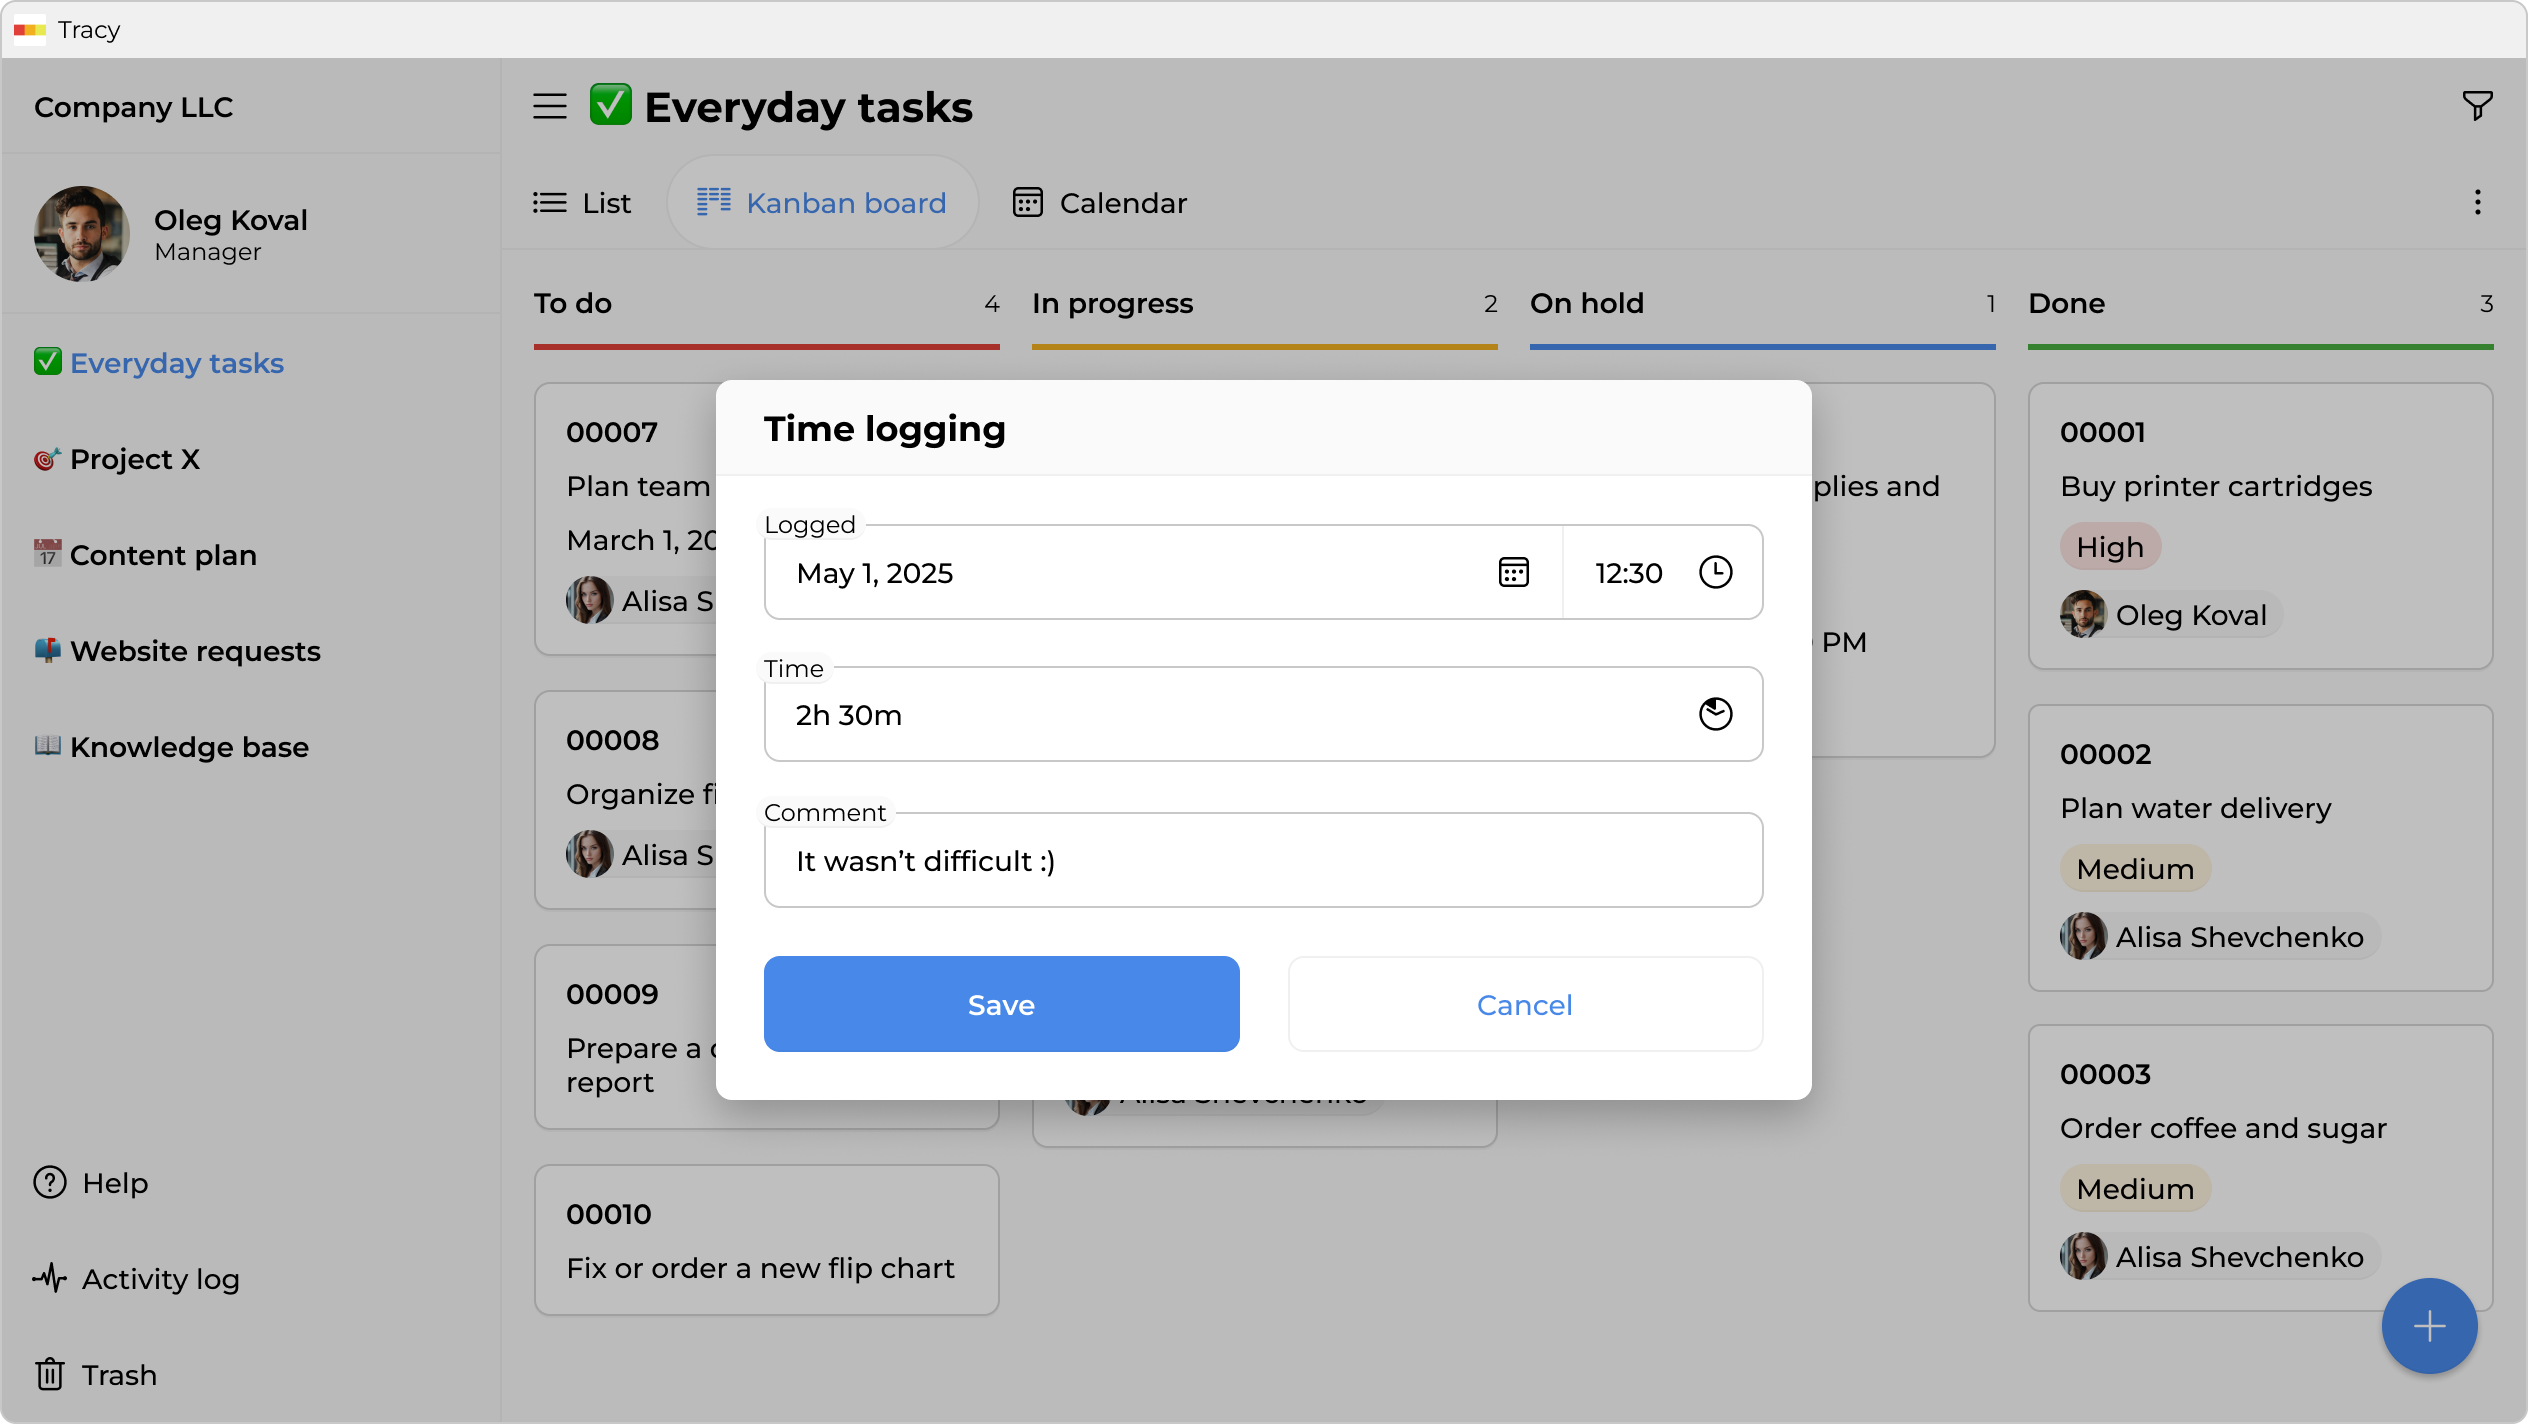Switch to the Calendar view
The image size is (2528, 1424).
click(x=1100, y=202)
